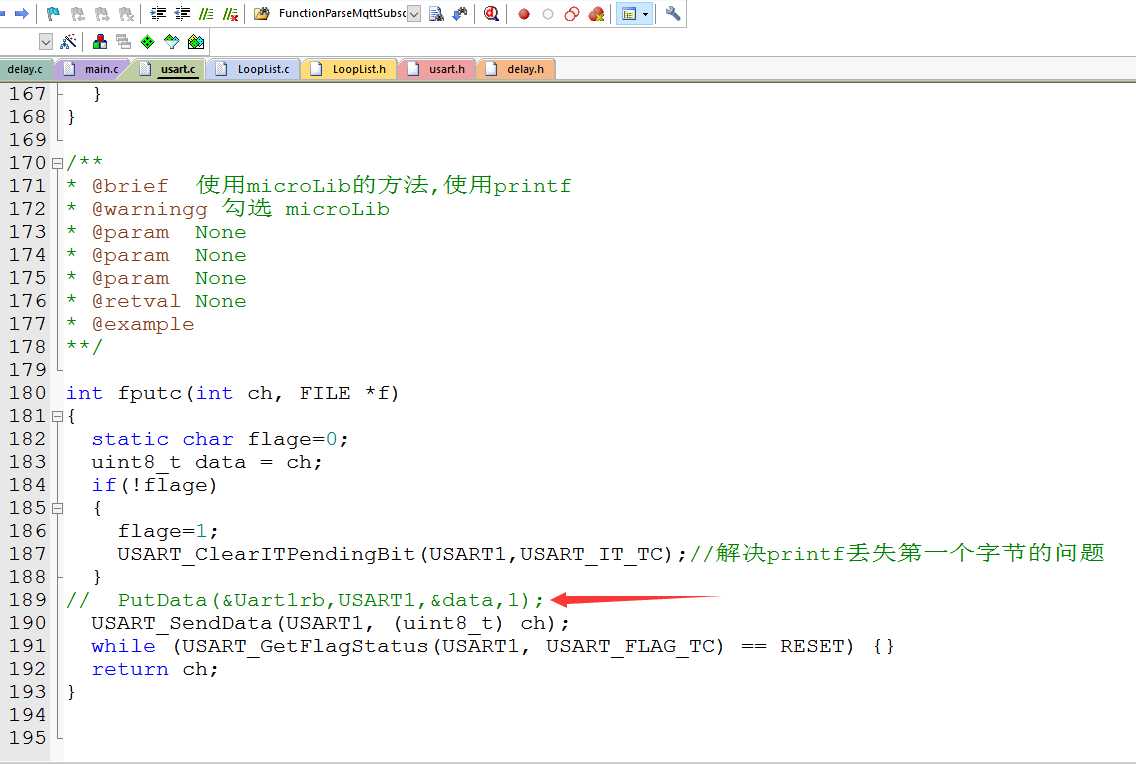Open the LoopList.c tab
The height and width of the screenshot is (764, 1136).
tap(254, 70)
